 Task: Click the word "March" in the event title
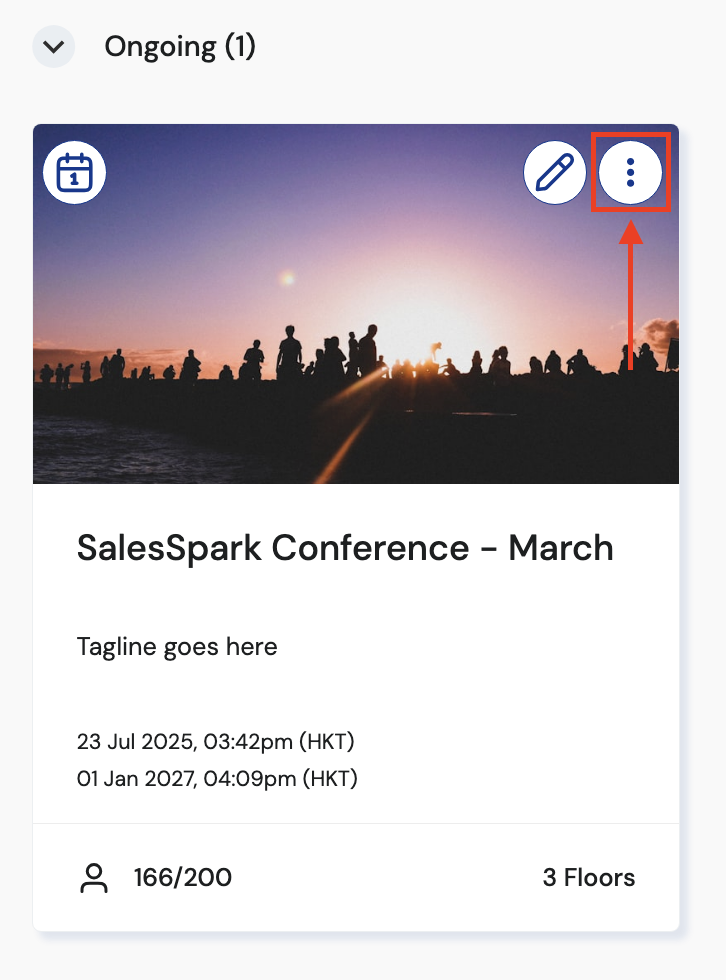[x=561, y=548]
